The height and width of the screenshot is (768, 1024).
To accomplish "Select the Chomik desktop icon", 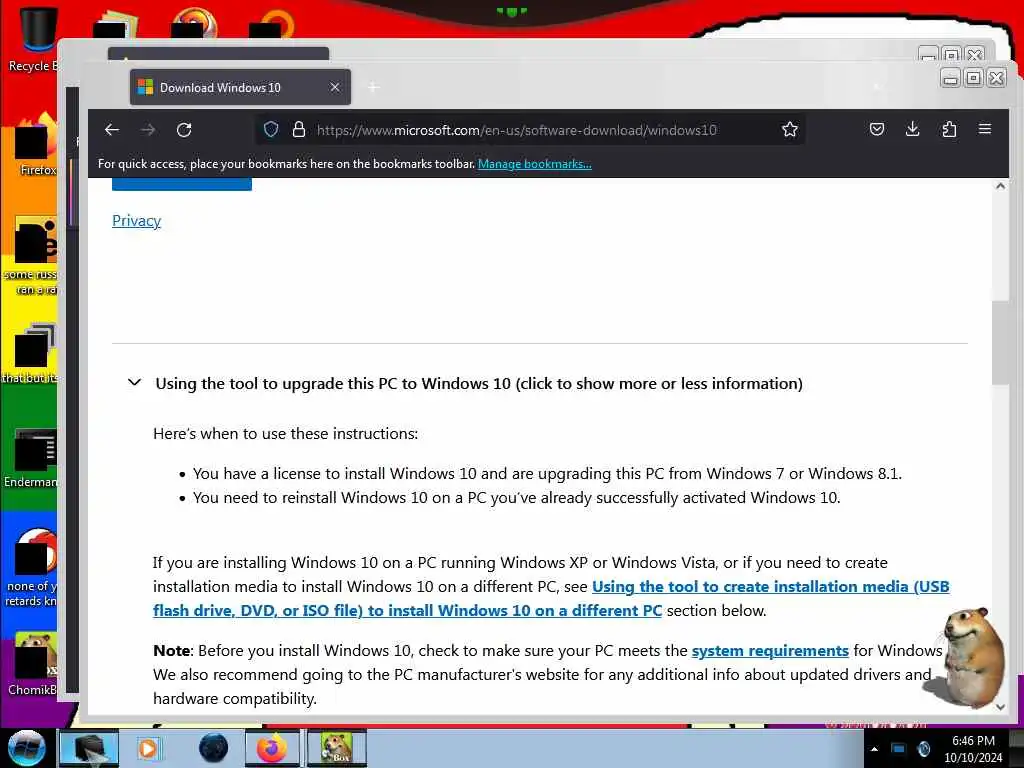I will click(x=33, y=663).
